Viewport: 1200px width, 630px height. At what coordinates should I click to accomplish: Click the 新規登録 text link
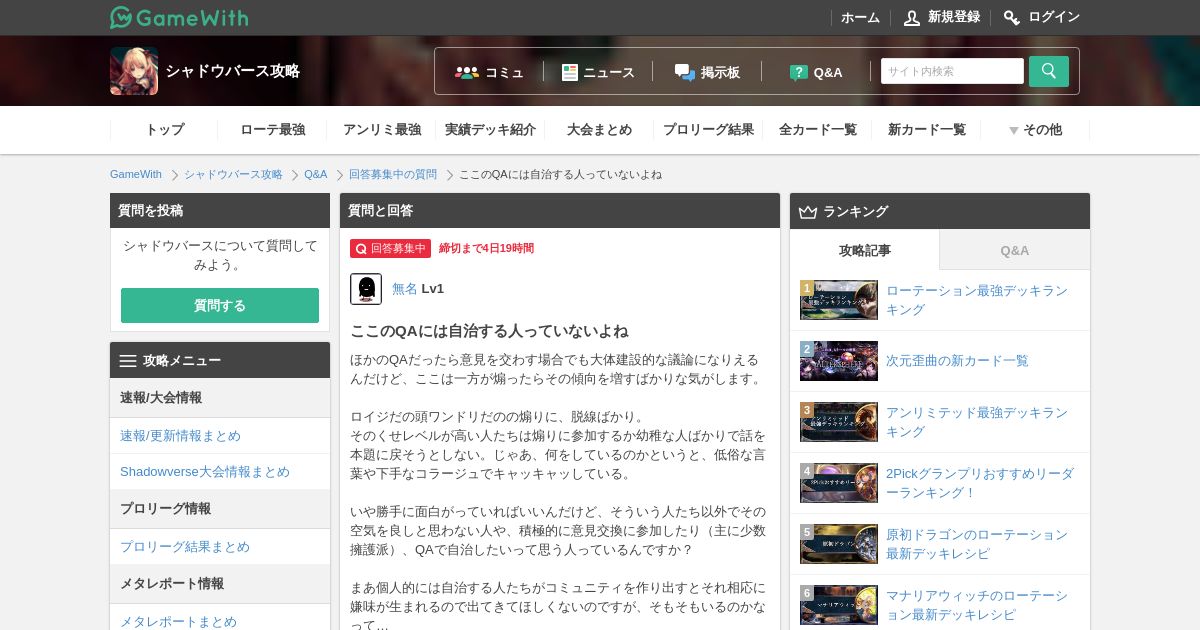(954, 17)
